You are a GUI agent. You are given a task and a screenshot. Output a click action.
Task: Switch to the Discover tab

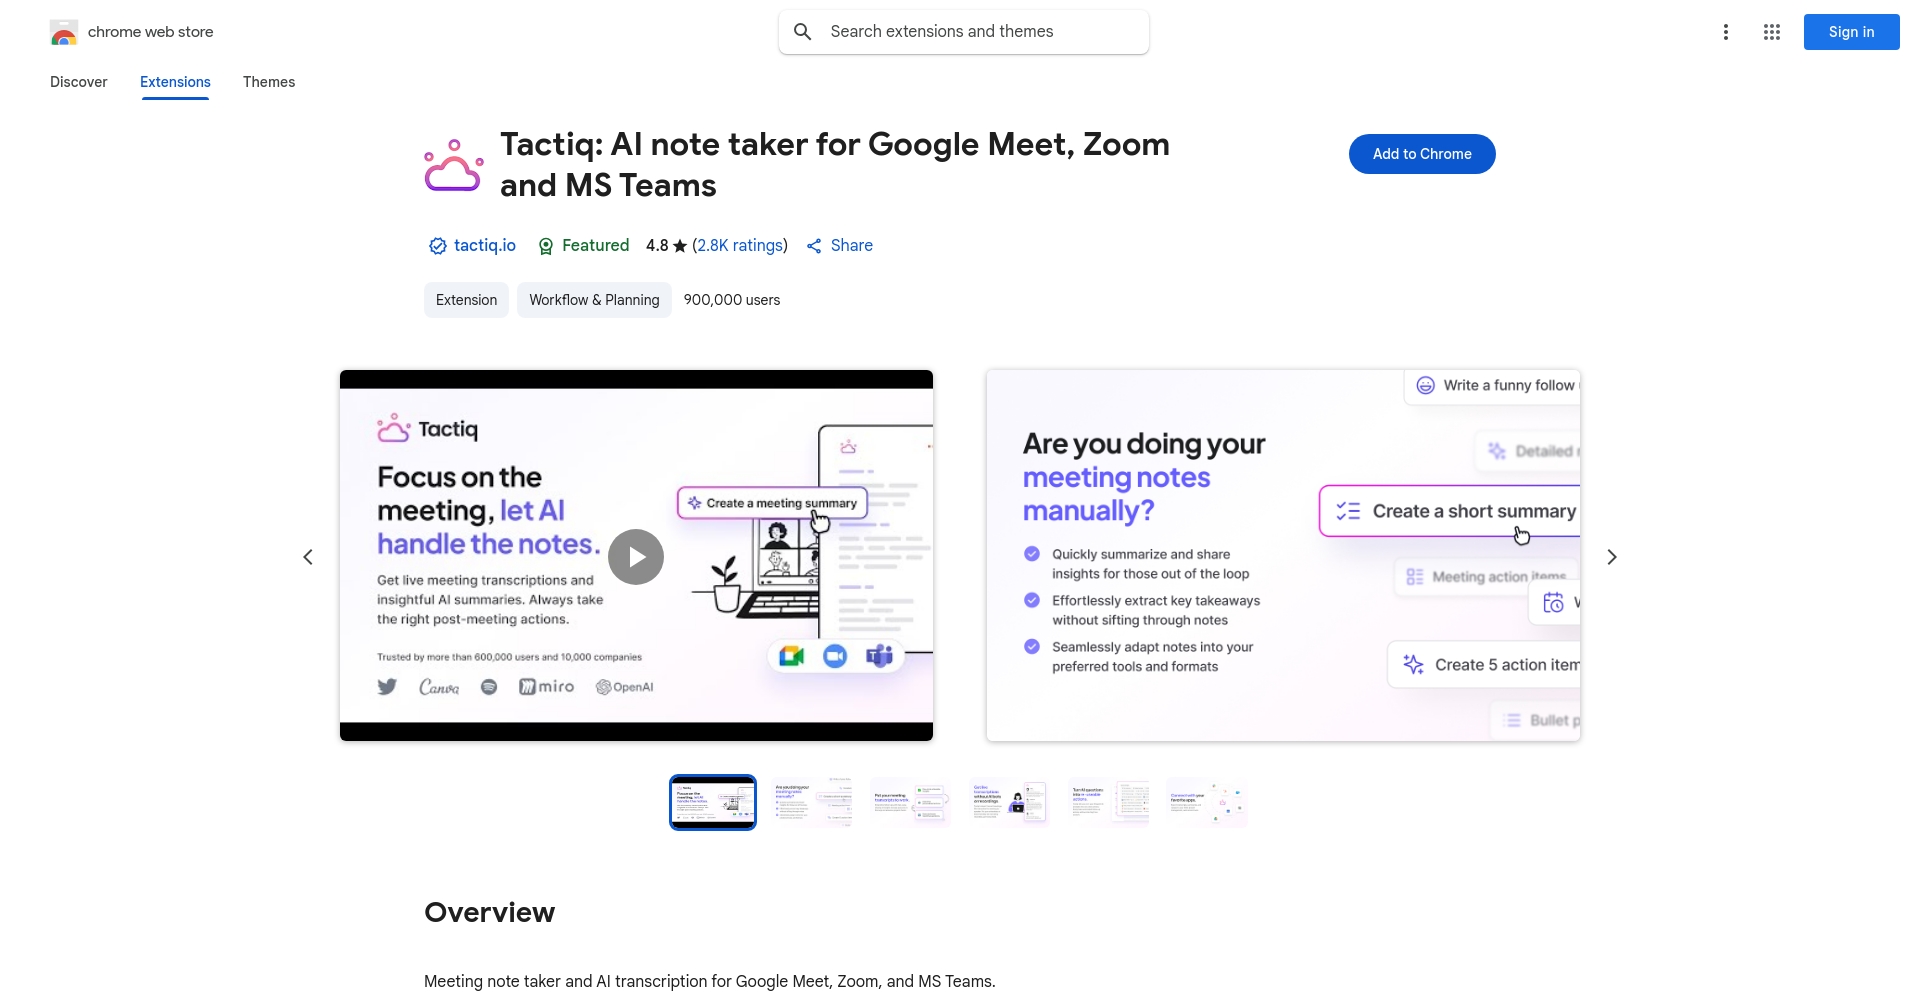coord(79,82)
